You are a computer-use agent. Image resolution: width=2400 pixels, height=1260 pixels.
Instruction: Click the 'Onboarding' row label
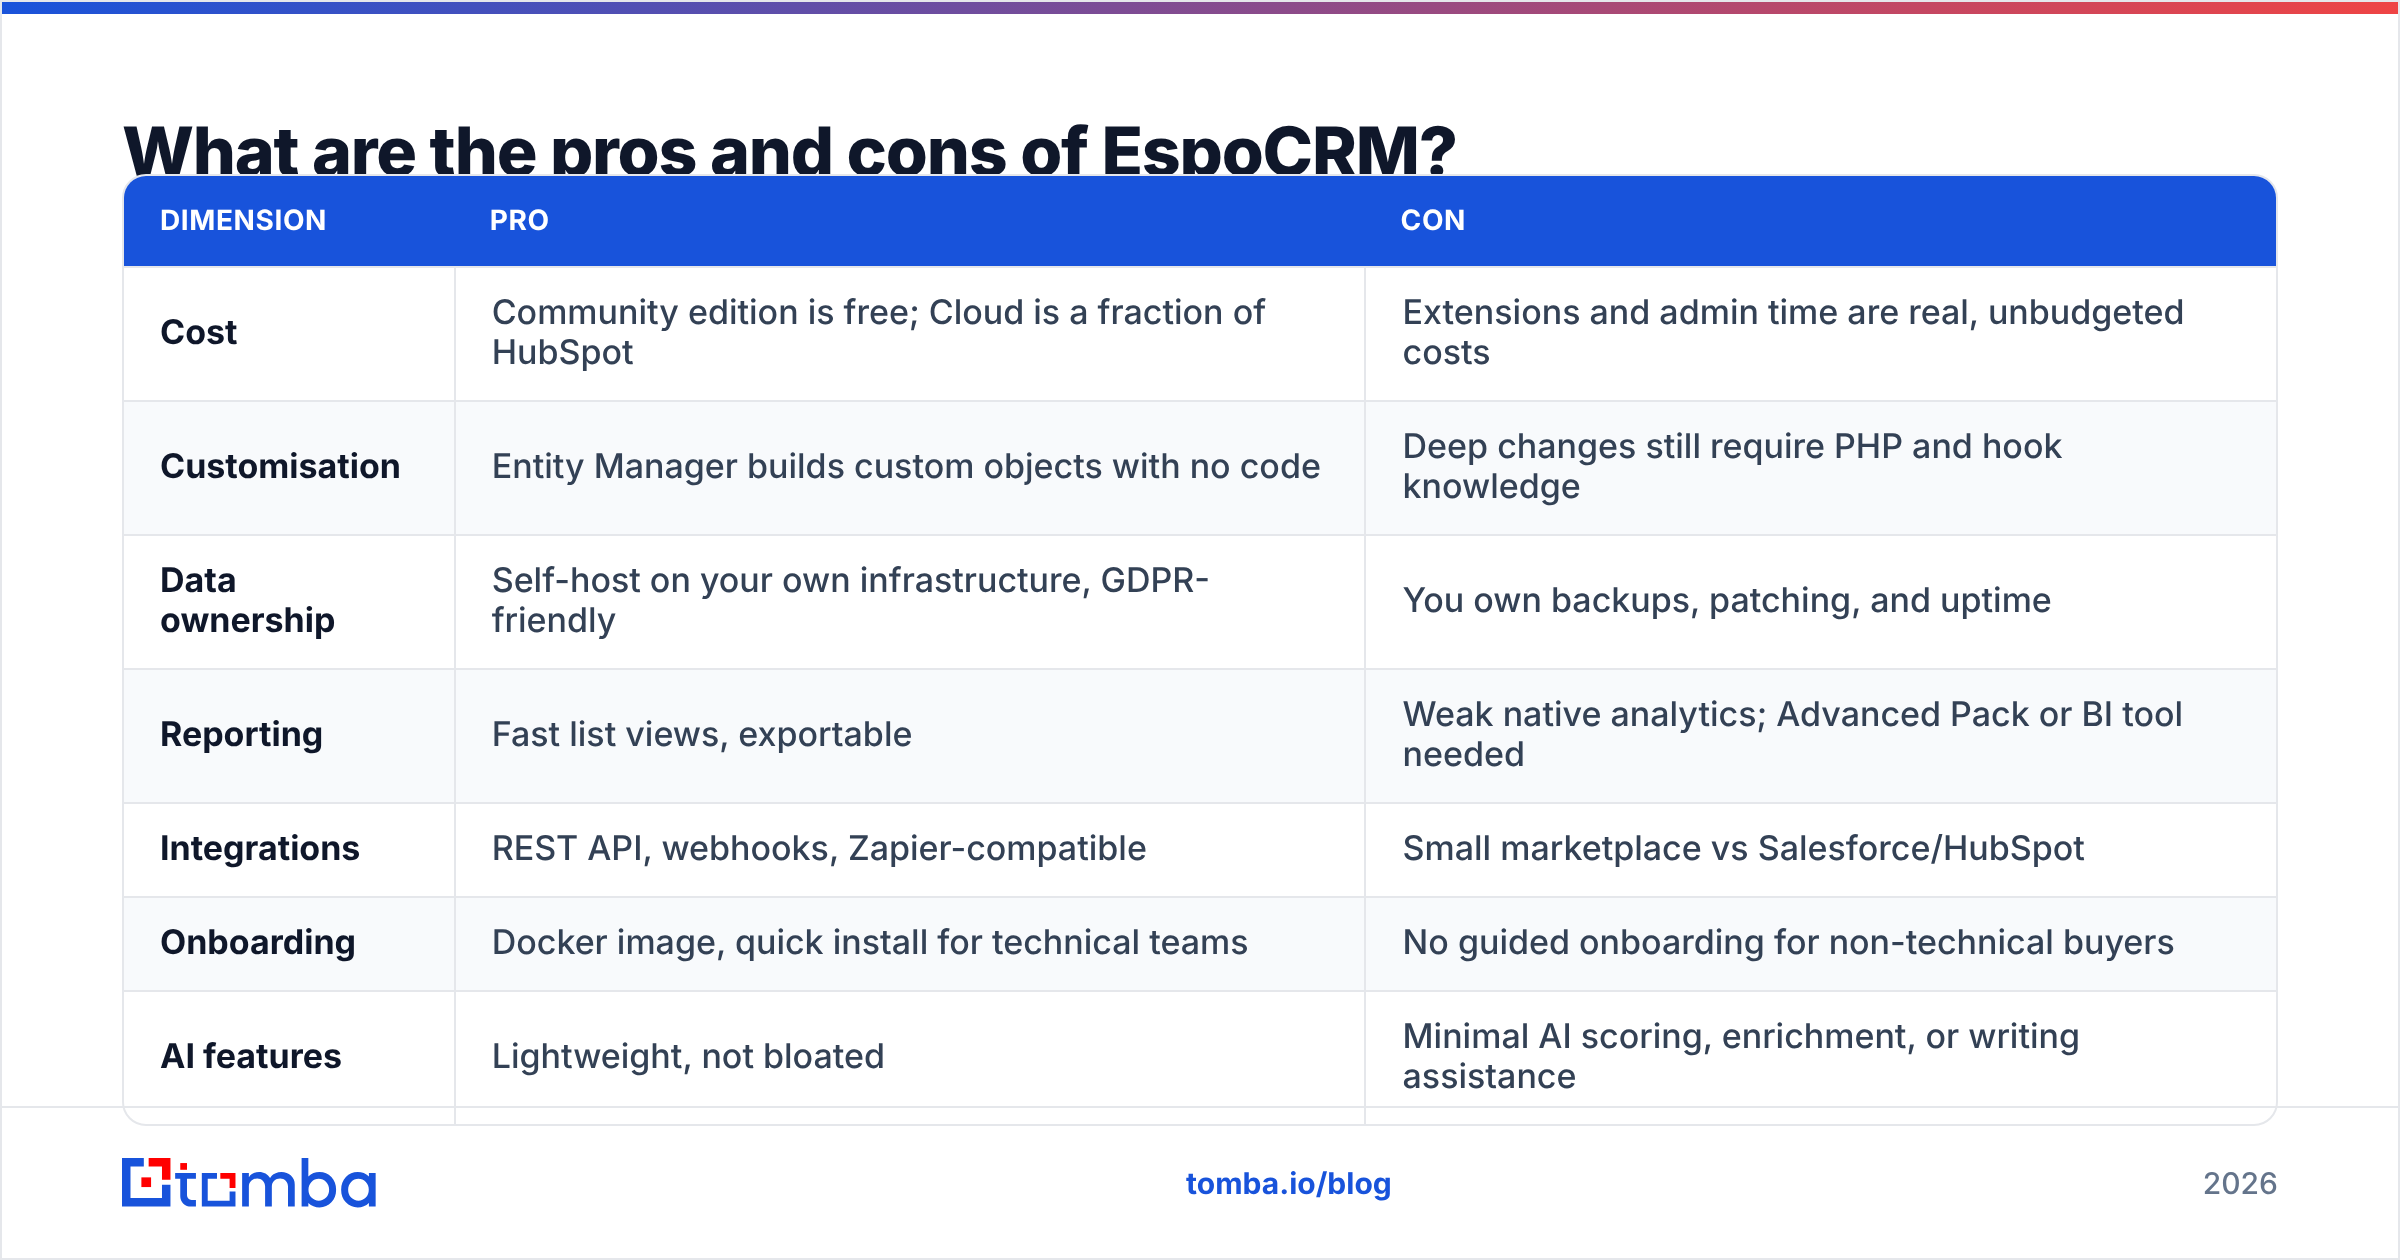258,942
